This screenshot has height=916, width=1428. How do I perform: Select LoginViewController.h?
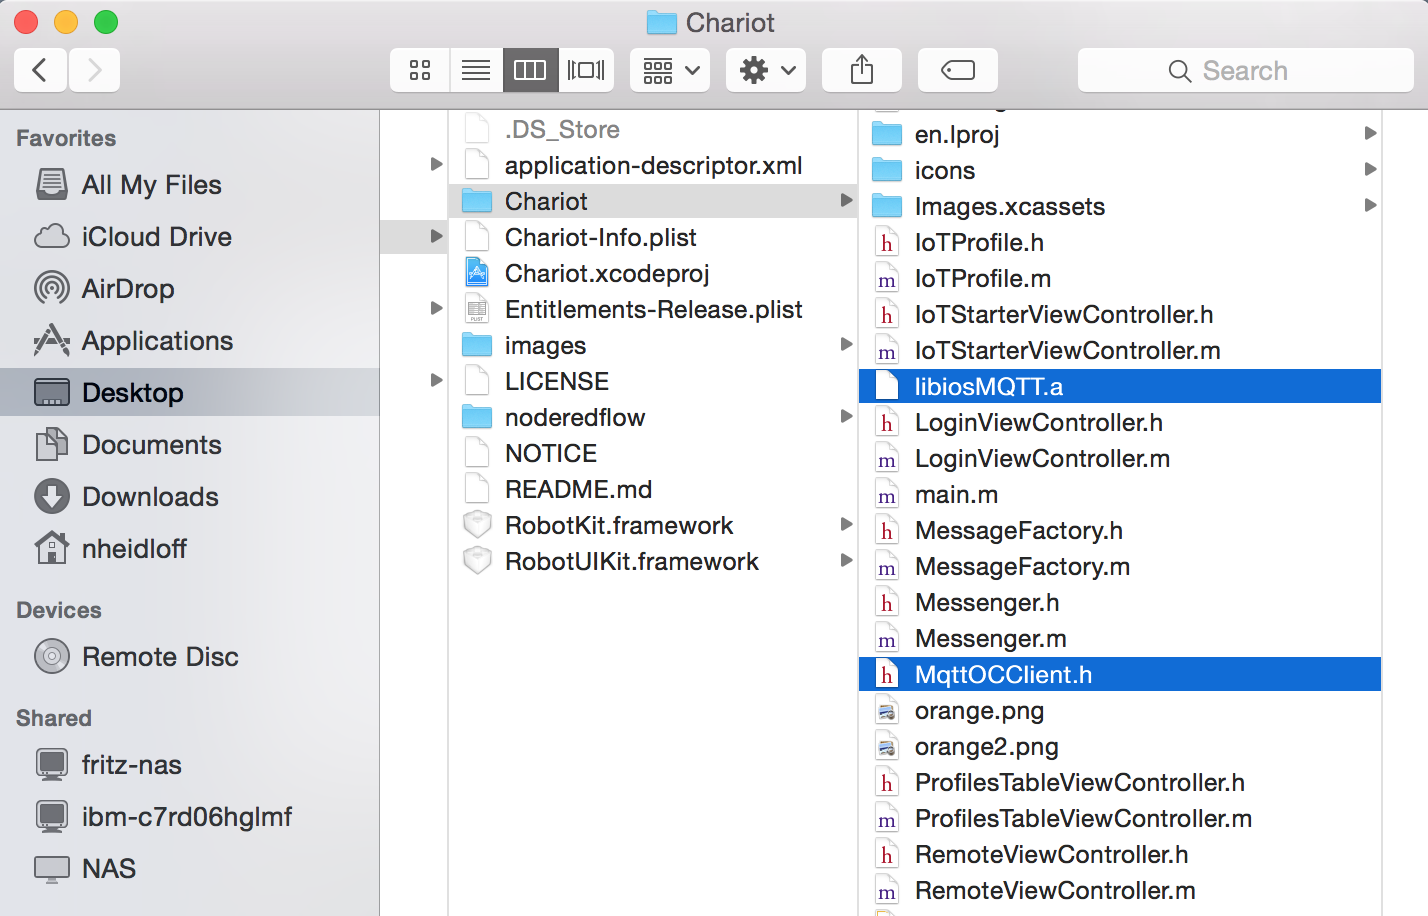pos(1120,422)
